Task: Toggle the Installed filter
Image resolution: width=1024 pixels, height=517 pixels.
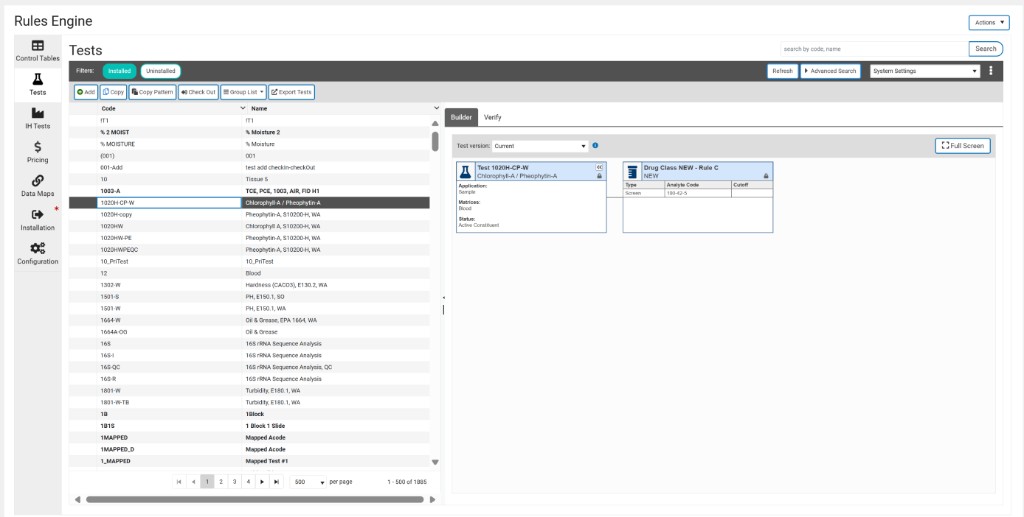Action: point(120,70)
